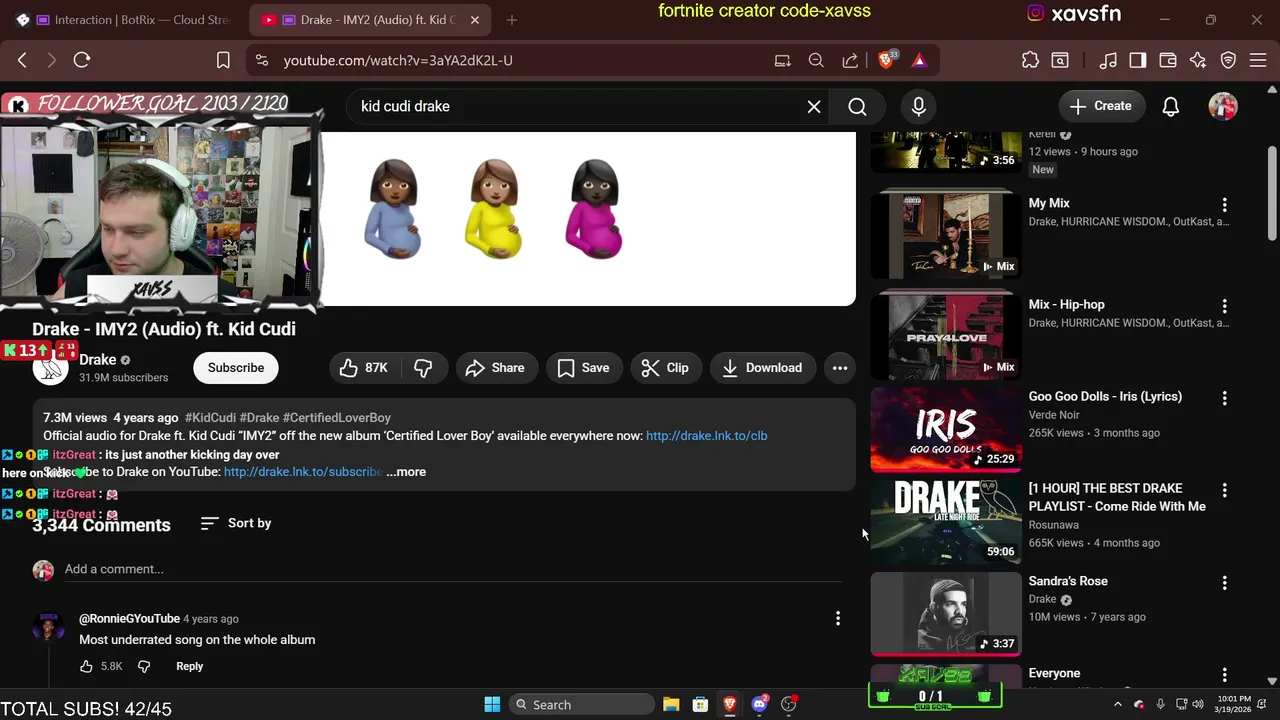Show hidden system tray icons

(x=1116, y=704)
